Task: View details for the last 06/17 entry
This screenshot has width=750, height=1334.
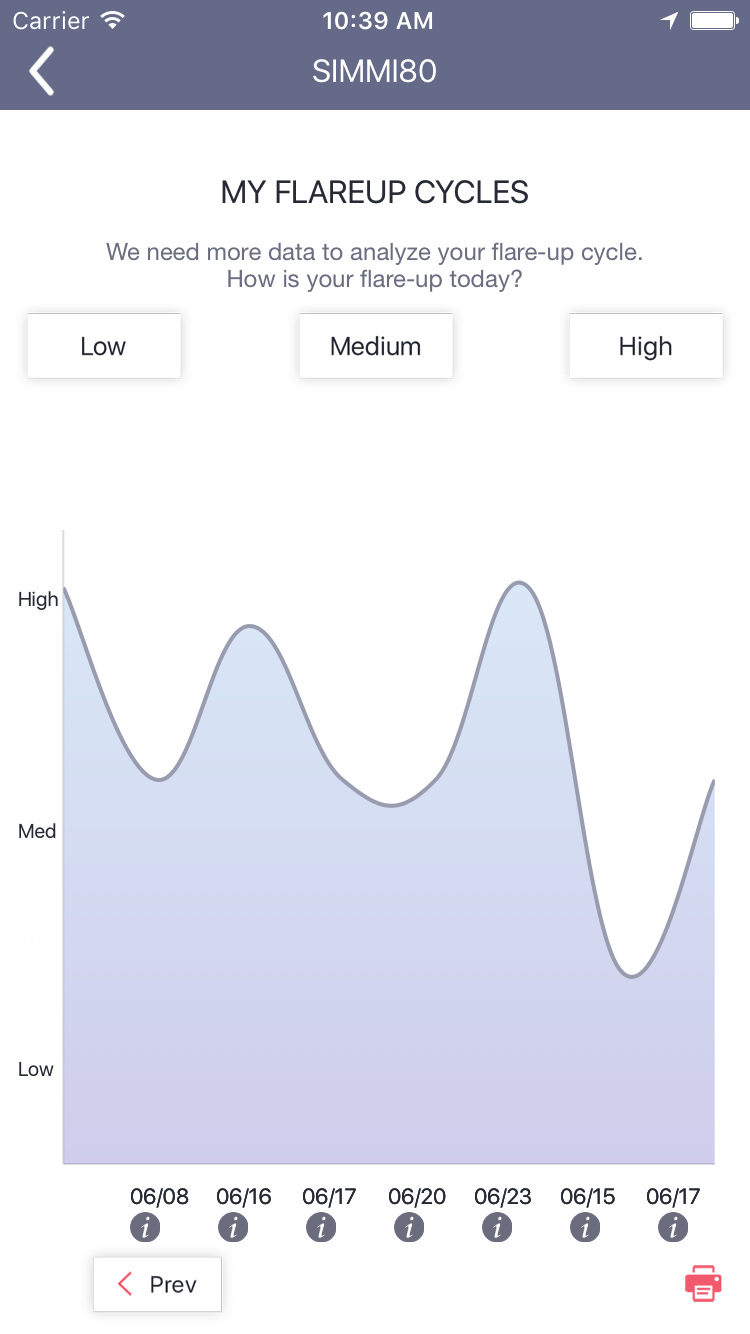Action: point(673,1227)
